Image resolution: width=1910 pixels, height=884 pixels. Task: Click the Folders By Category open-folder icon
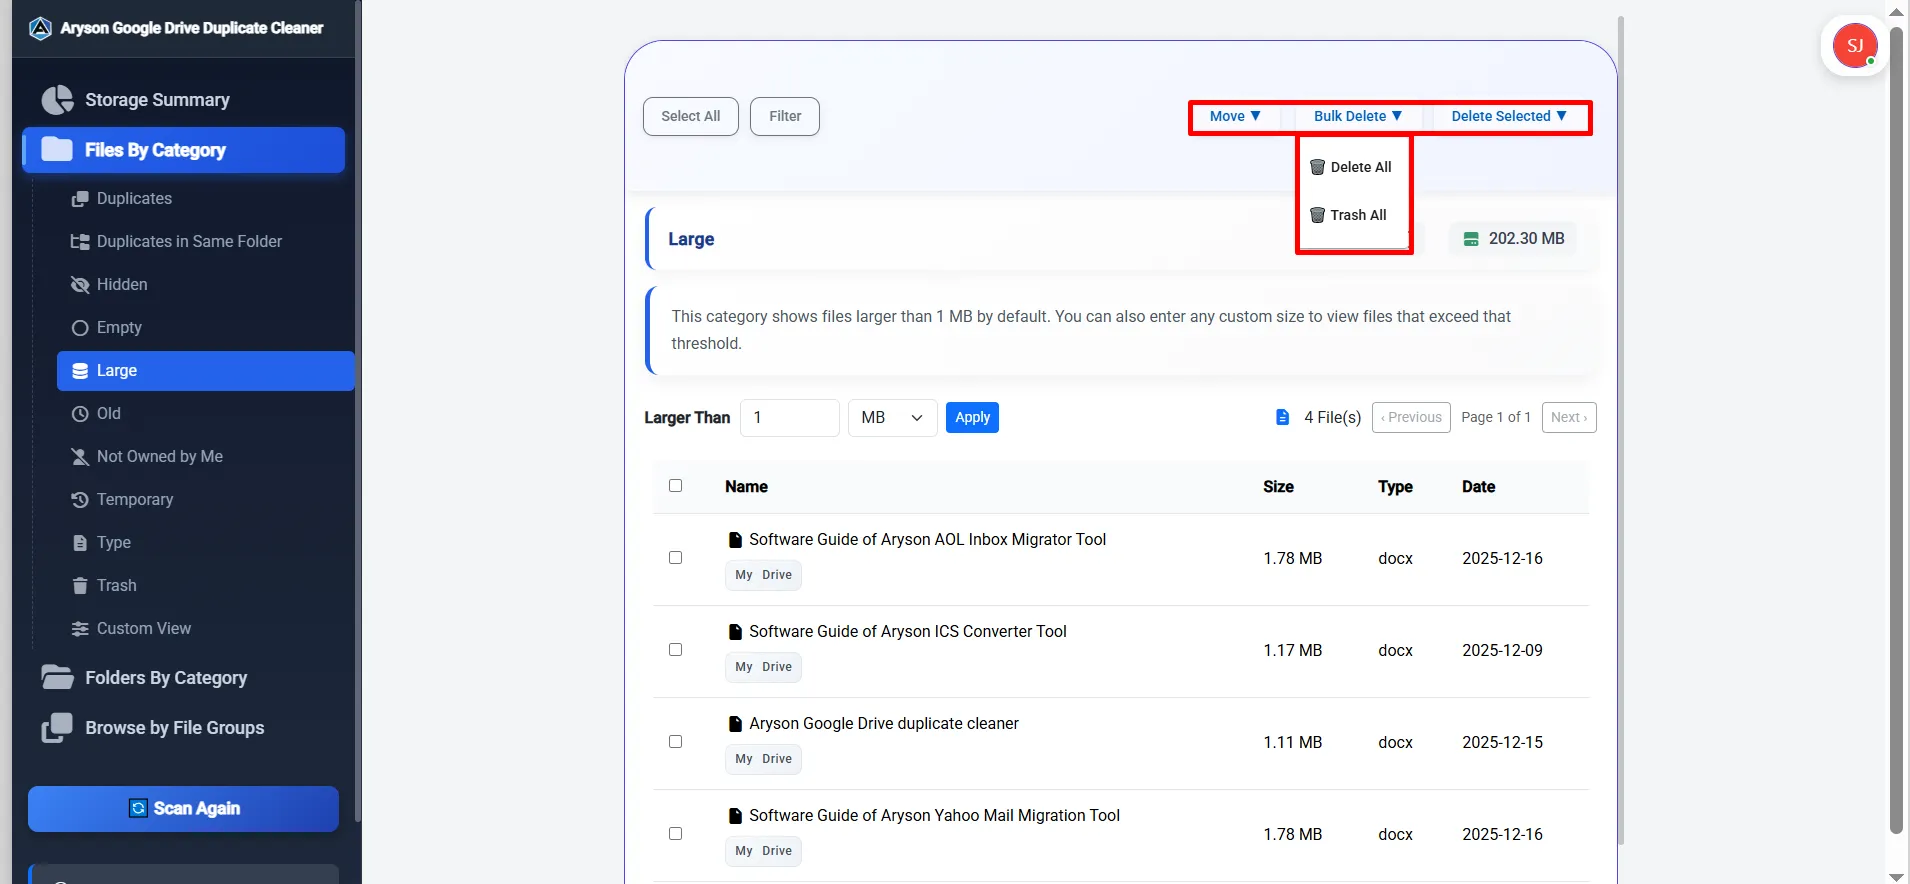(57, 678)
